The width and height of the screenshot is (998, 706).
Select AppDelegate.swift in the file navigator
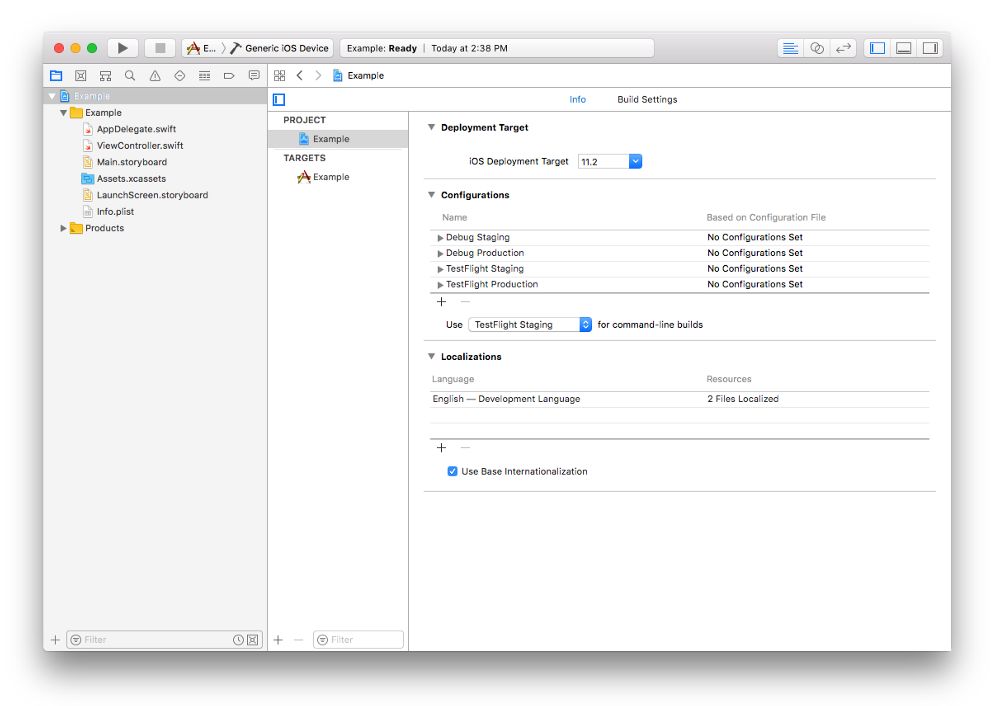click(x=136, y=129)
